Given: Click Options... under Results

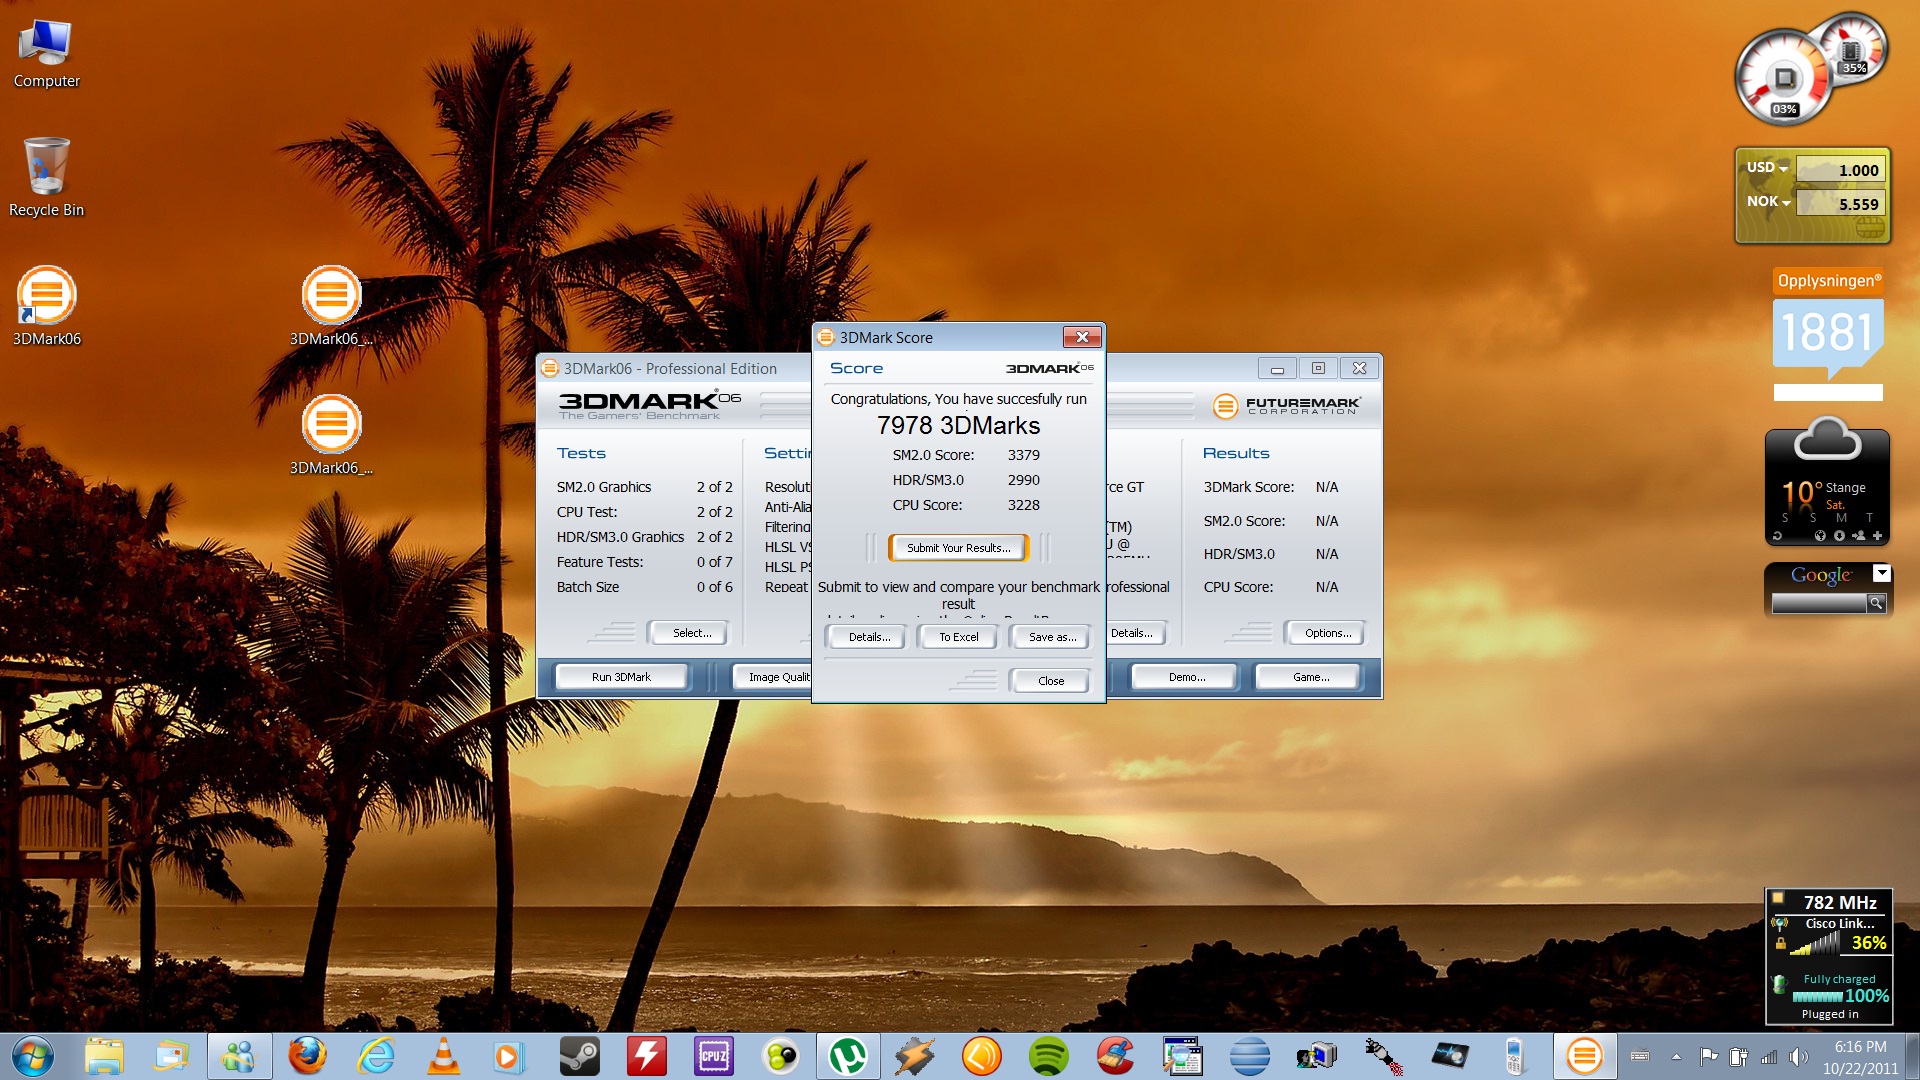Looking at the screenshot, I should 1328,633.
